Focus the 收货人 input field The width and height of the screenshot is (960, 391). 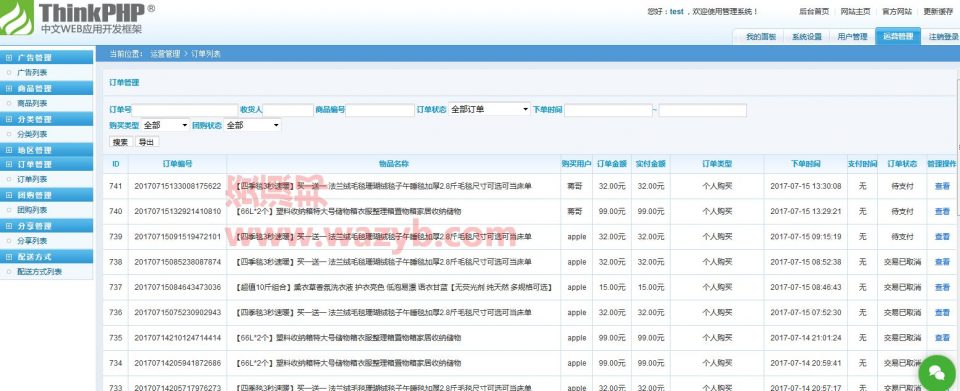click(x=288, y=110)
